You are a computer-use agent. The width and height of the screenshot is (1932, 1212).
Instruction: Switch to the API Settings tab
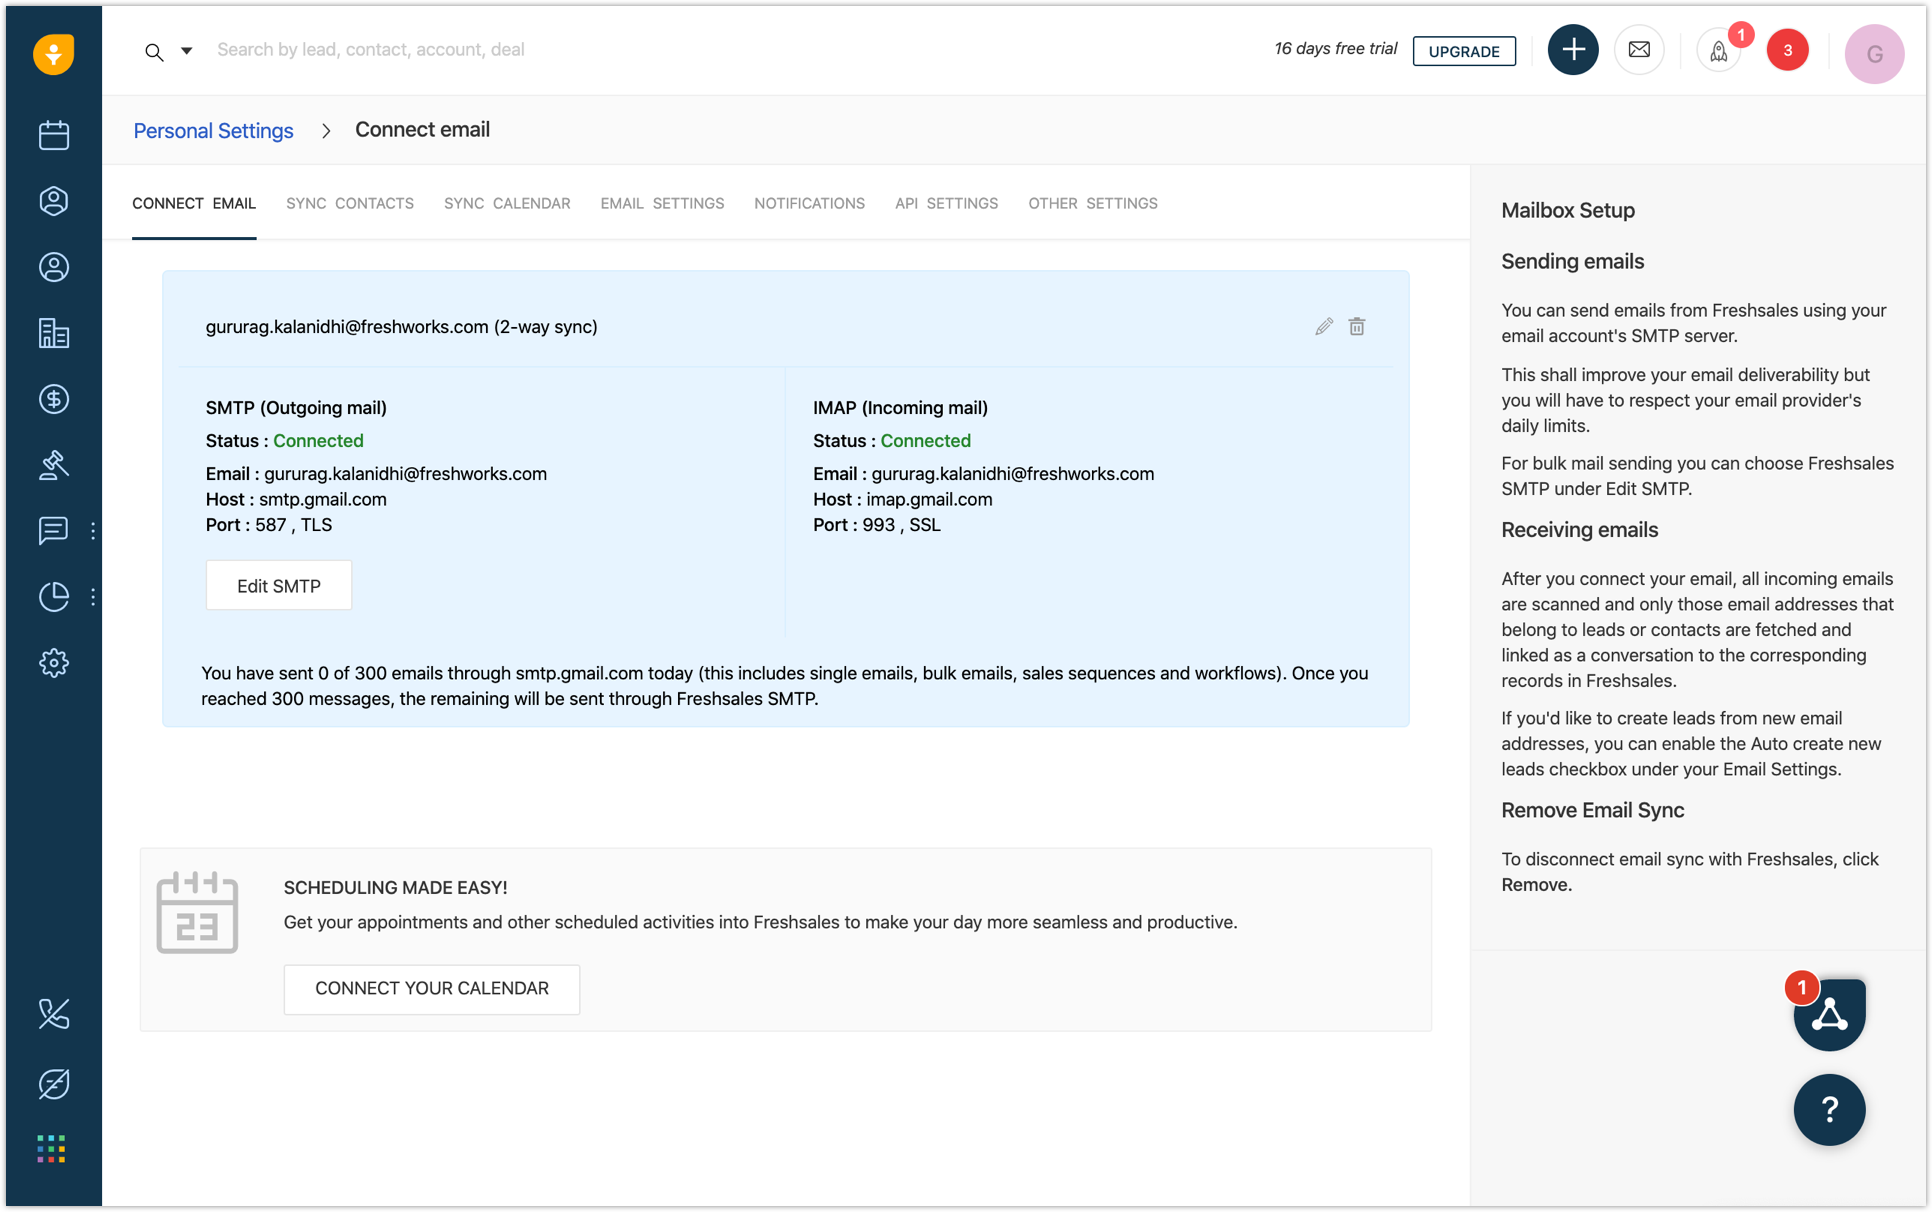pyautogui.click(x=946, y=203)
